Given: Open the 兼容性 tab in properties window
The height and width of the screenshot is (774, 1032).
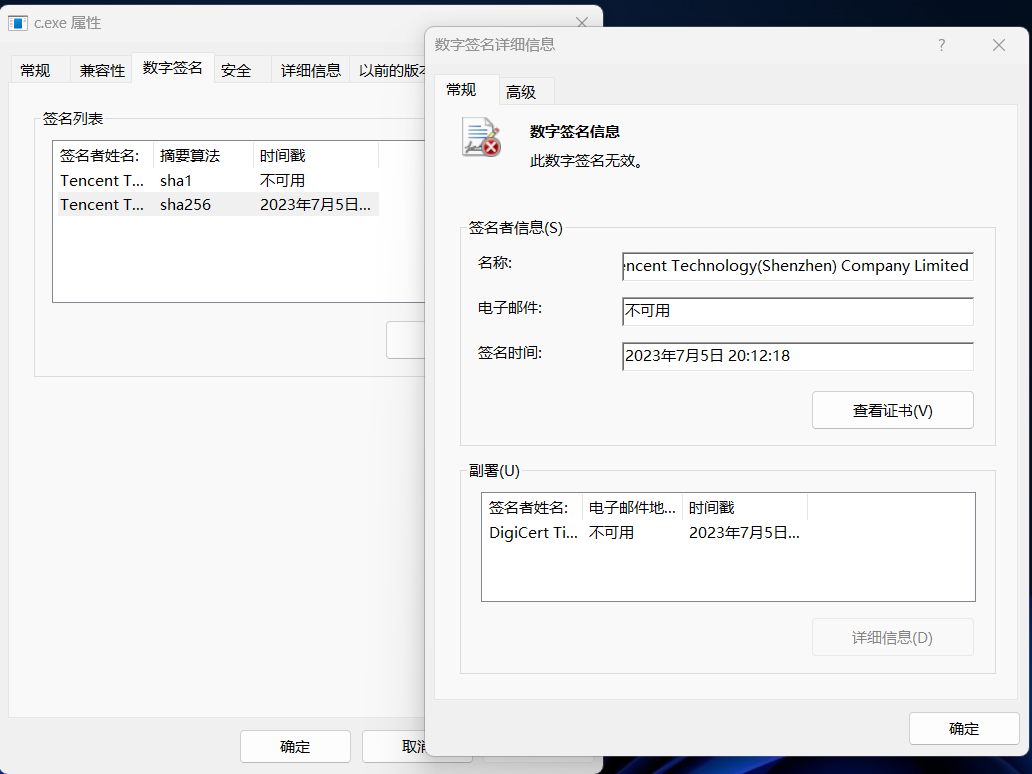Looking at the screenshot, I should [102, 70].
